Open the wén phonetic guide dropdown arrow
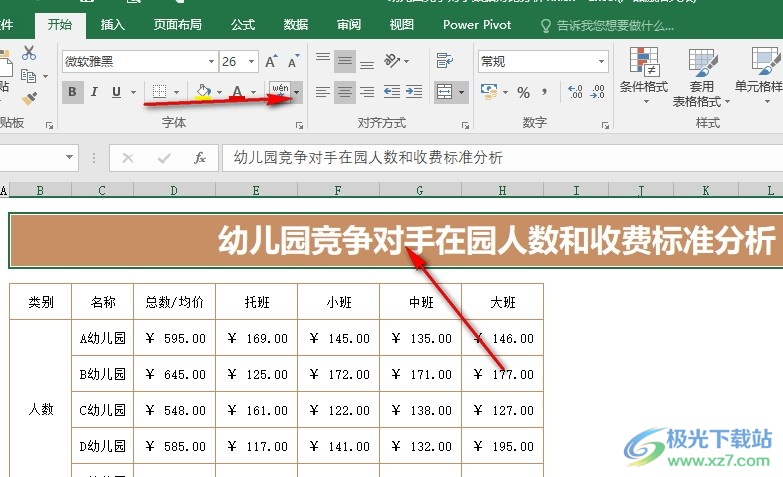Image resolution: width=783 pixels, height=477 pixels. coord(296,93)
